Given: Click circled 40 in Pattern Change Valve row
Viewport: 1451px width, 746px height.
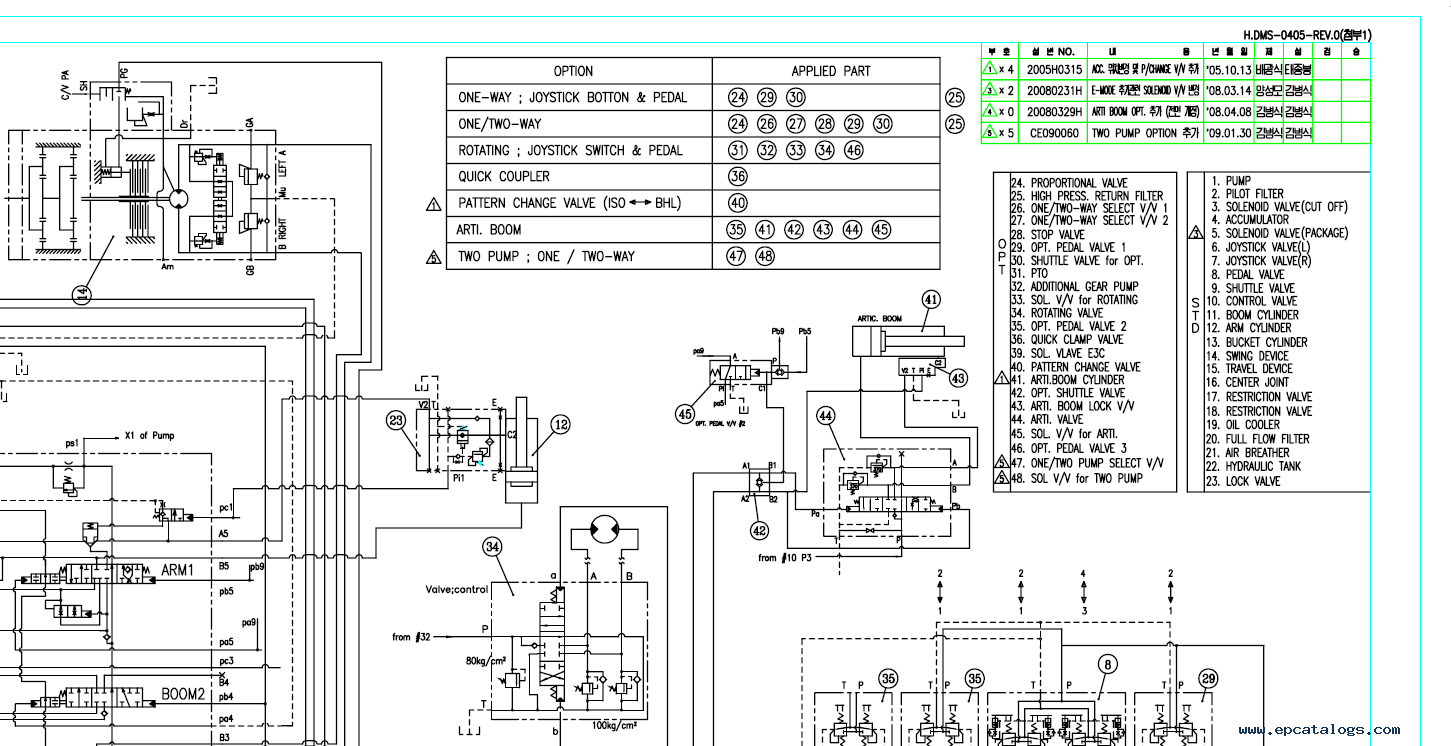Looking at the screenshot, I should [x=738, y=203].
